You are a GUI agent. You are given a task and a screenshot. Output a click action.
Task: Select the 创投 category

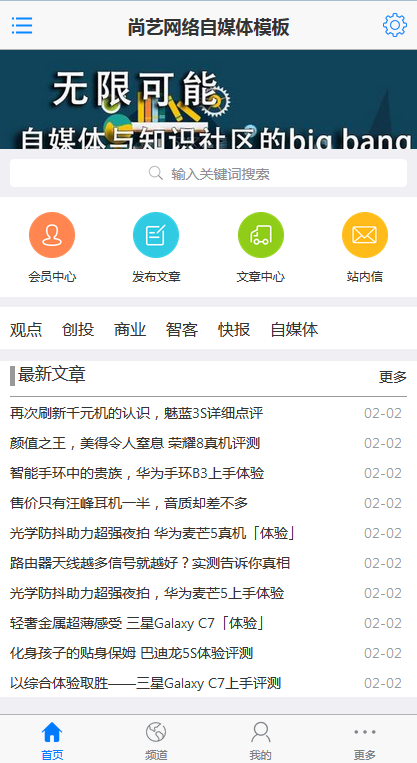(78, 329)
